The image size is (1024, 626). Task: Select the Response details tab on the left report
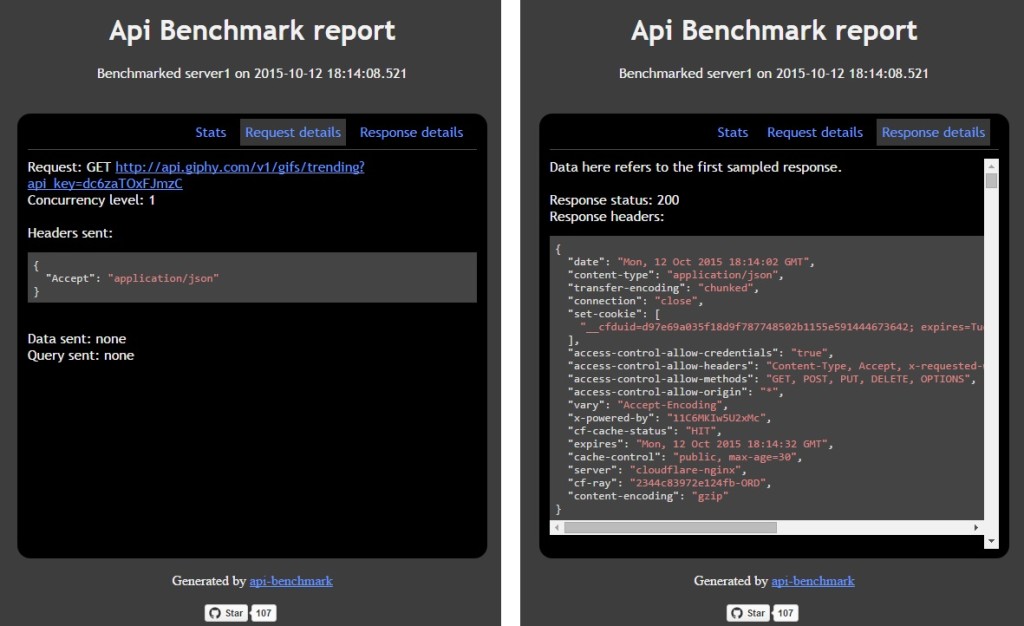pyautogui.click(x=411, y=131)
